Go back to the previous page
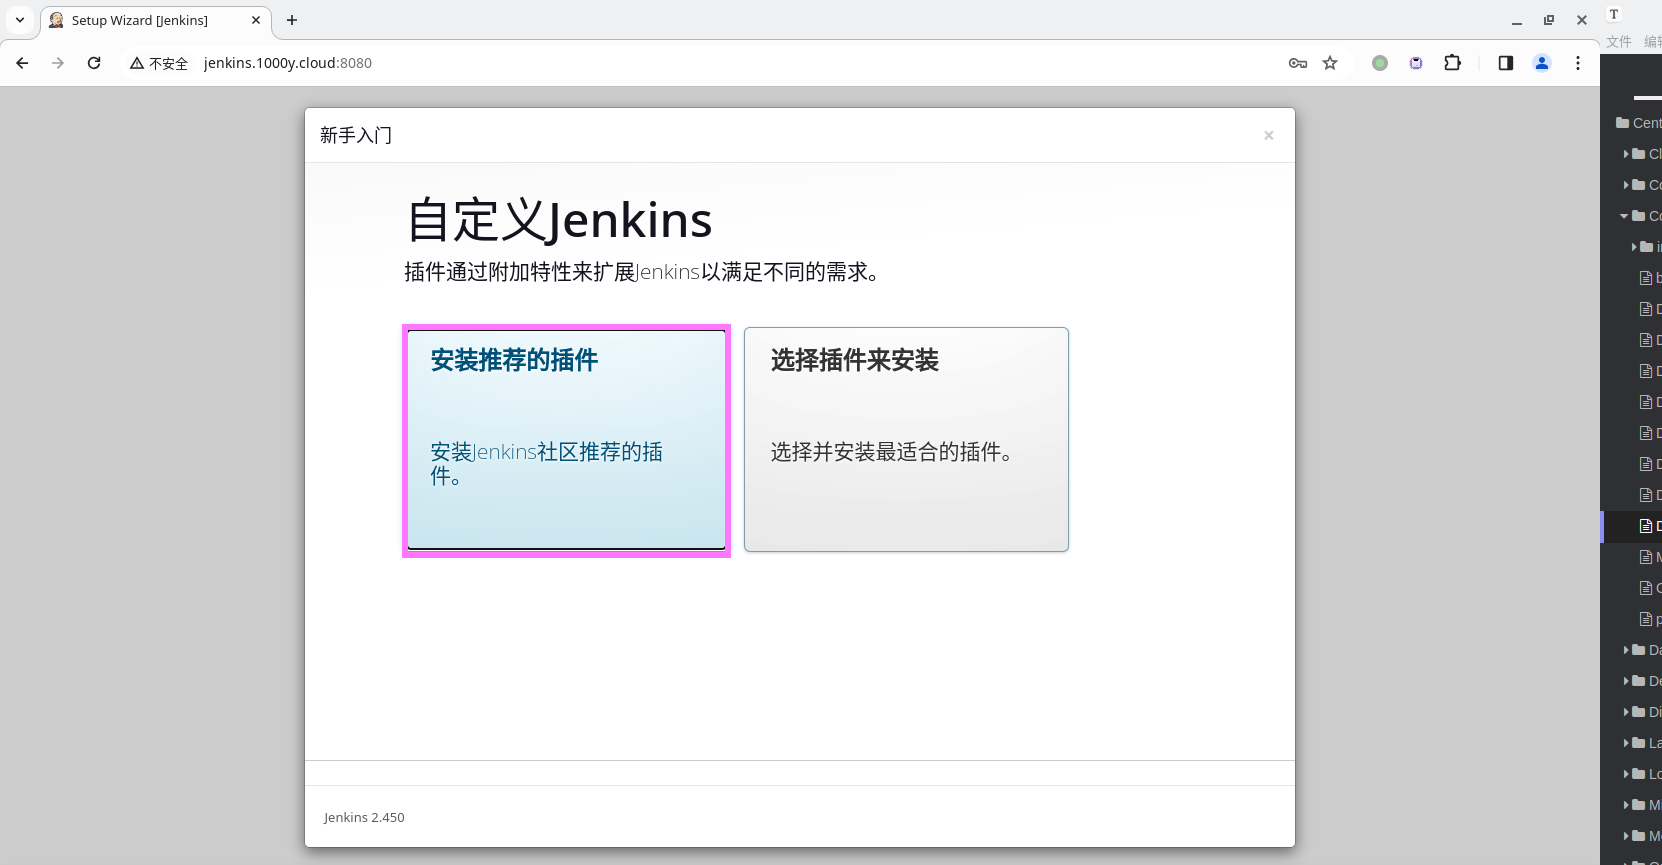The width and height of the screenshot is (1662, 865). coord(22,63)
